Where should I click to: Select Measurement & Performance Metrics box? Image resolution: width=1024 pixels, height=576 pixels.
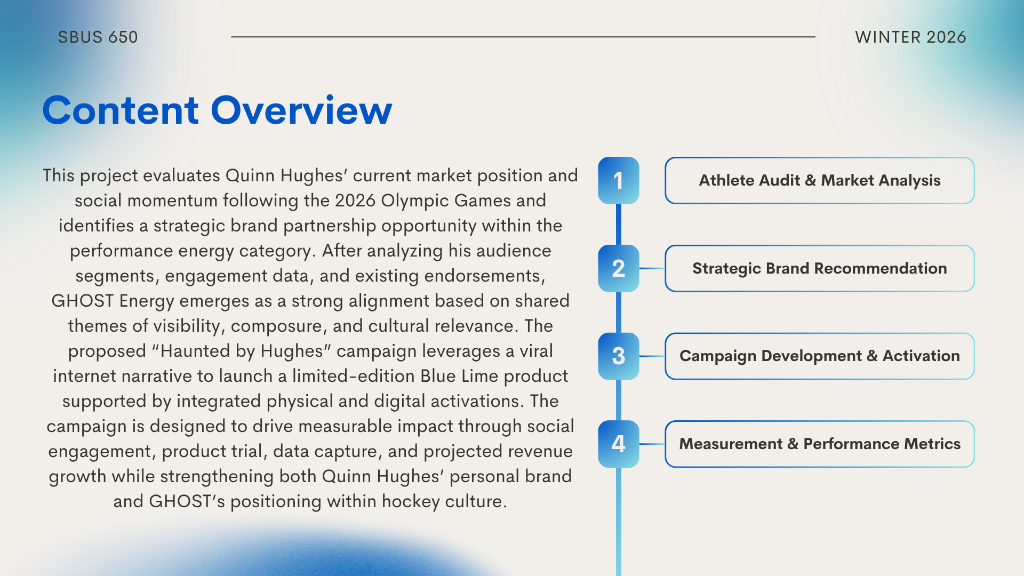point(820,444)
